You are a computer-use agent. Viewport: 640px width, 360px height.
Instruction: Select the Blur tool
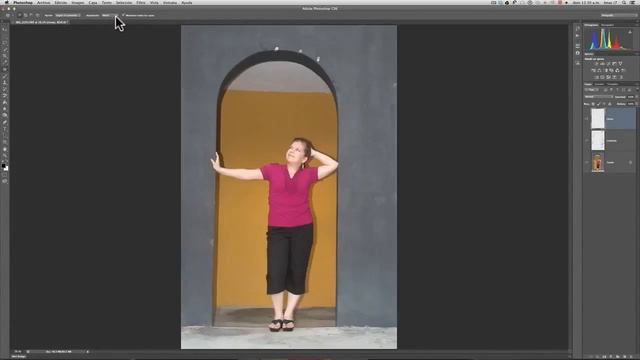point(5,109)
